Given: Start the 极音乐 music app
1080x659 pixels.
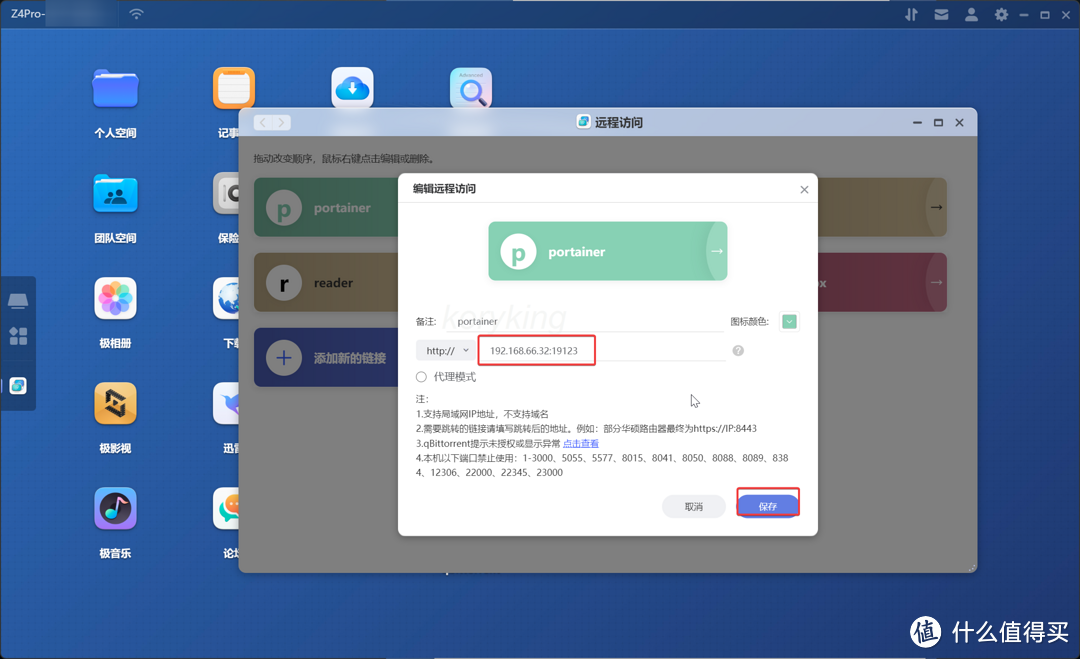Looking at the screenshot, I should pyautogui.click(x=115, y=508).
